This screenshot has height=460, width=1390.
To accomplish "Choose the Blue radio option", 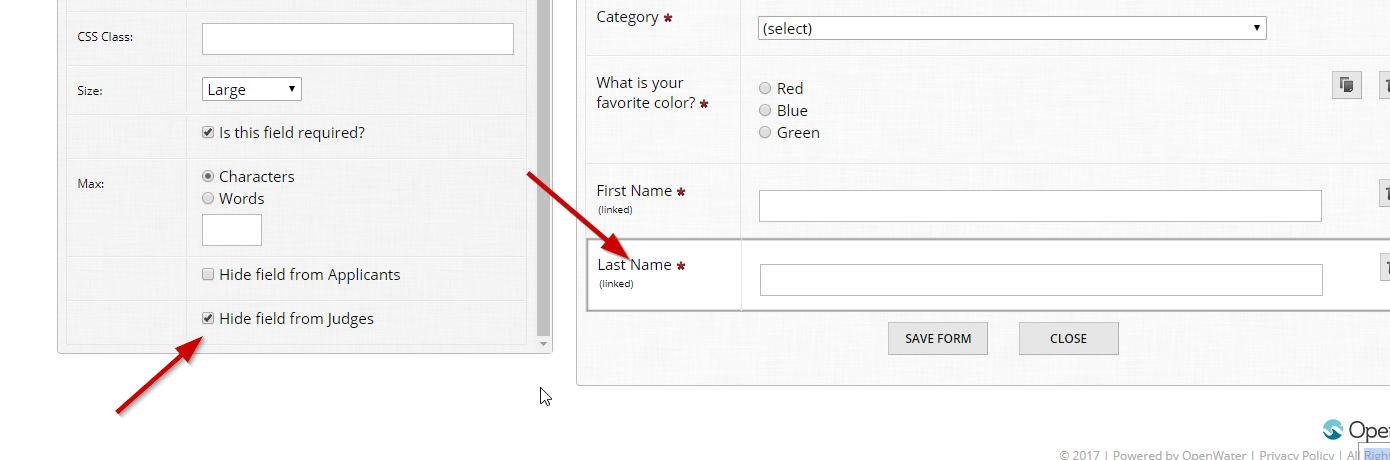I will point(766,110).
